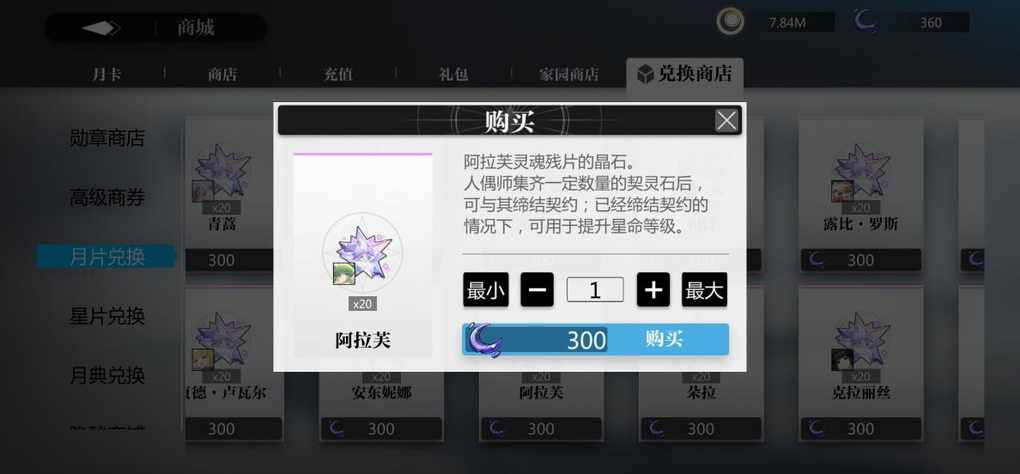This screenshot has height=474, width=1020.
Task: Click the quantity input field showing 1
Action: coord(595,290)
